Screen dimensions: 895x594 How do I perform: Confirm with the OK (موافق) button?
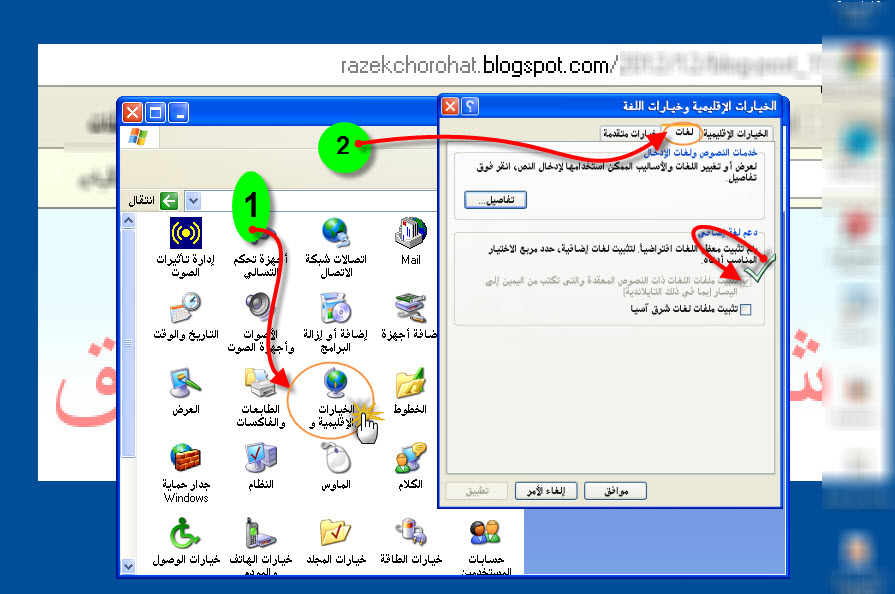[x=615, y=491]
